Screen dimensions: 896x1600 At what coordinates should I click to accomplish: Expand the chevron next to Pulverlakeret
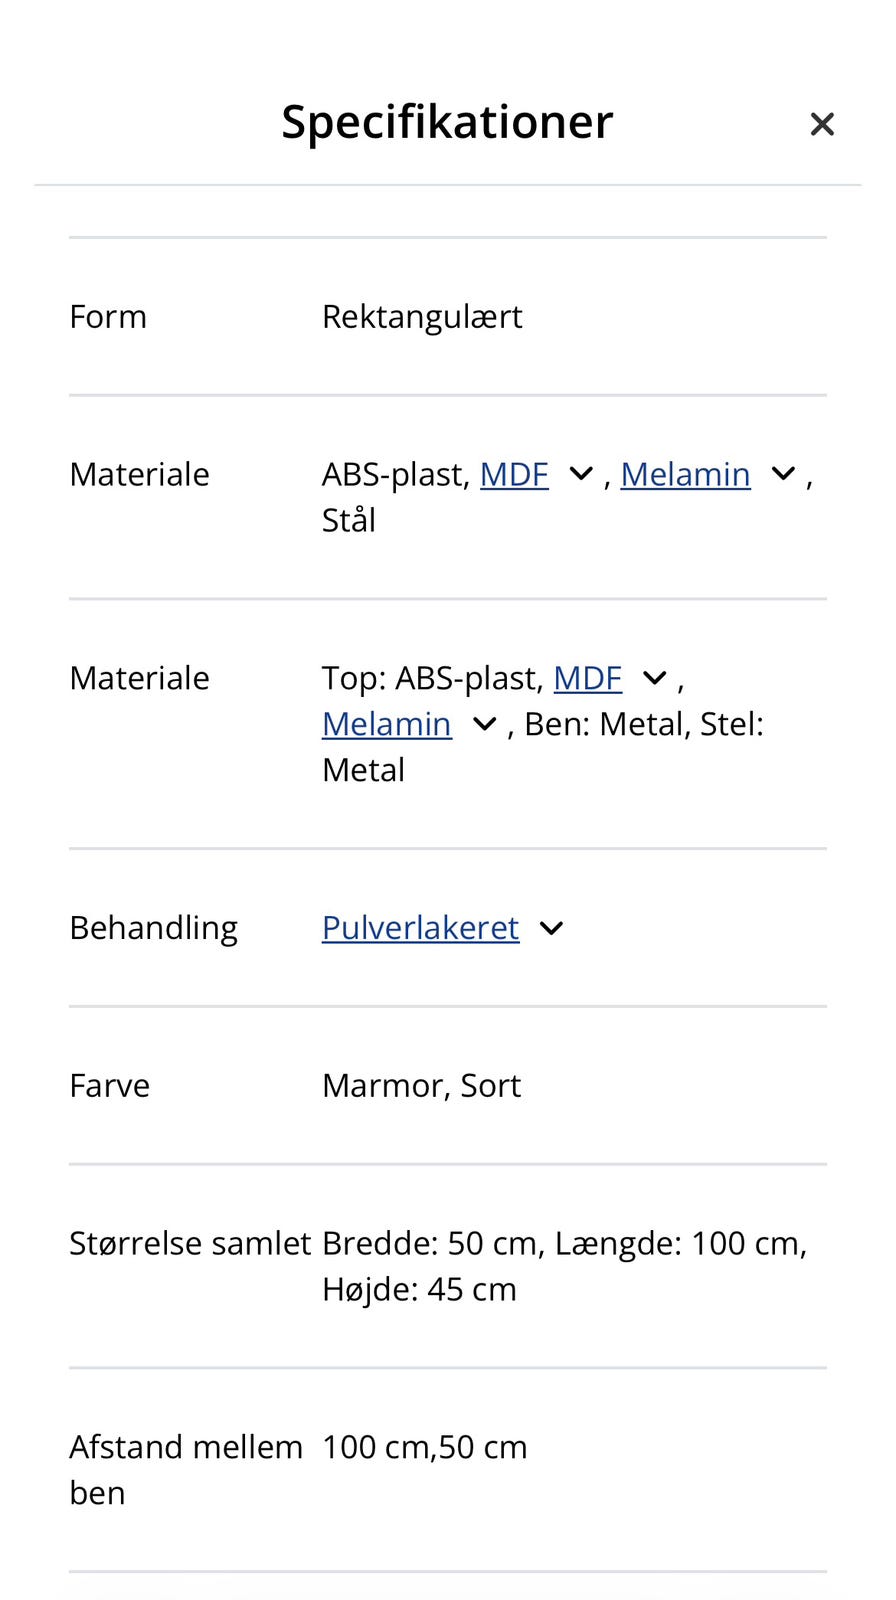click(x=551, y=928)
